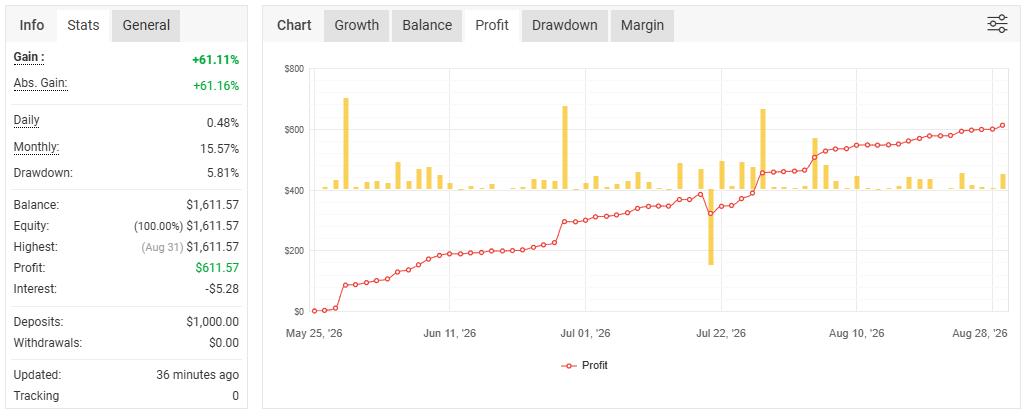Click the last red profit data point
The height and width of the screenshot is (416, 1027).
[x=1002, y=125]
